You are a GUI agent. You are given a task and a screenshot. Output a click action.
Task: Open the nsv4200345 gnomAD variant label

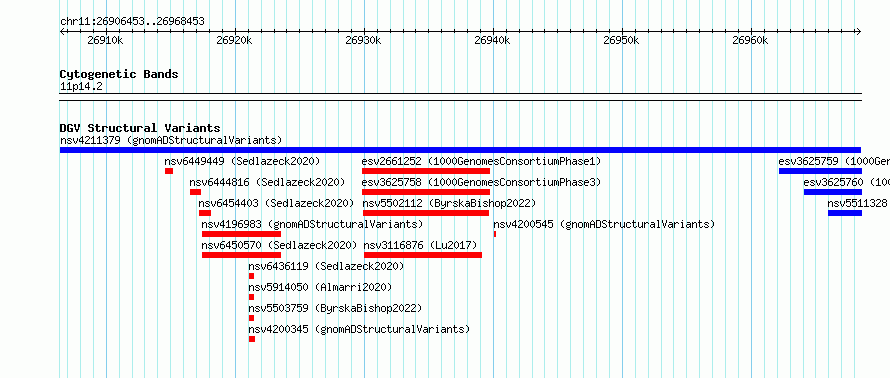(360, 329)
